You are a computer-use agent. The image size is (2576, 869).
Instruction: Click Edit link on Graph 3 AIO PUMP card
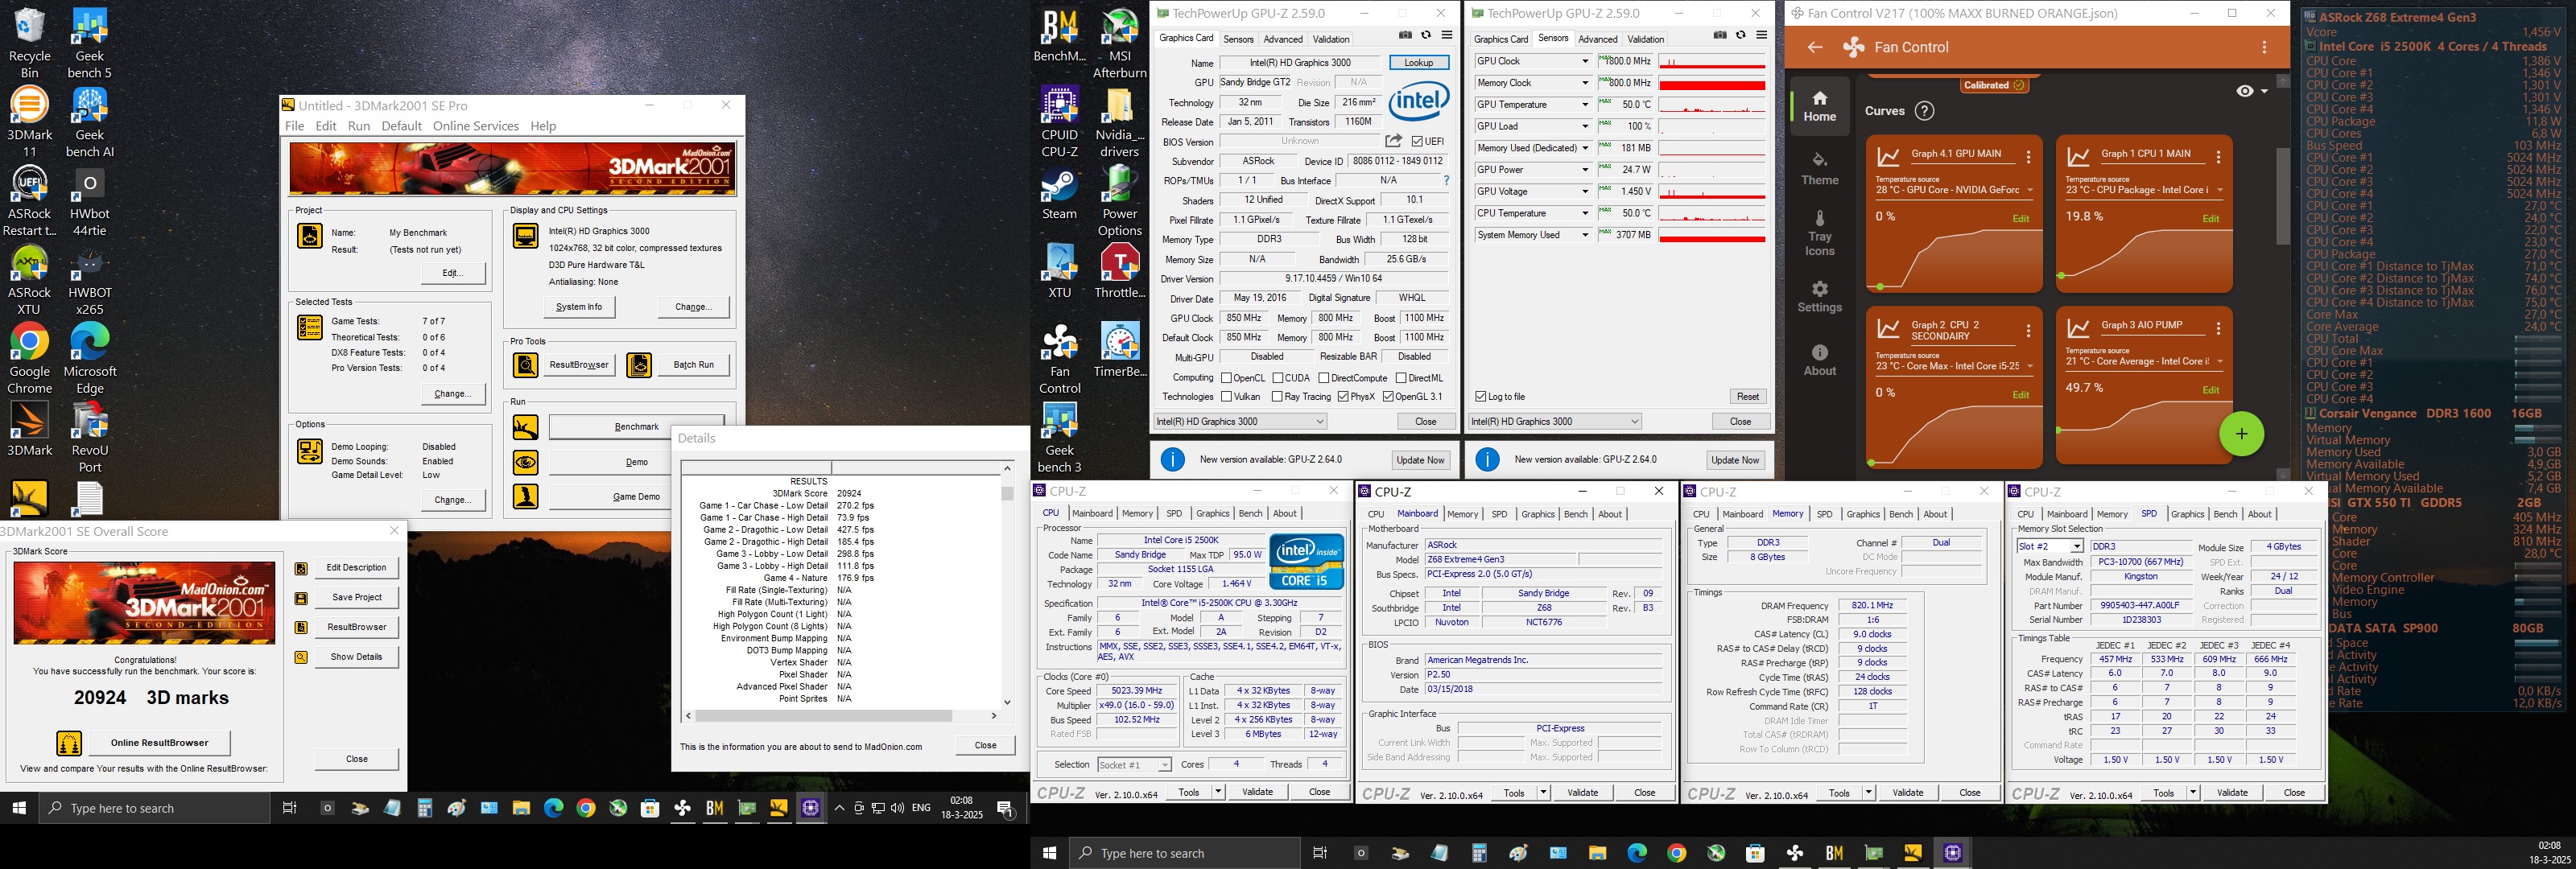2210,390
